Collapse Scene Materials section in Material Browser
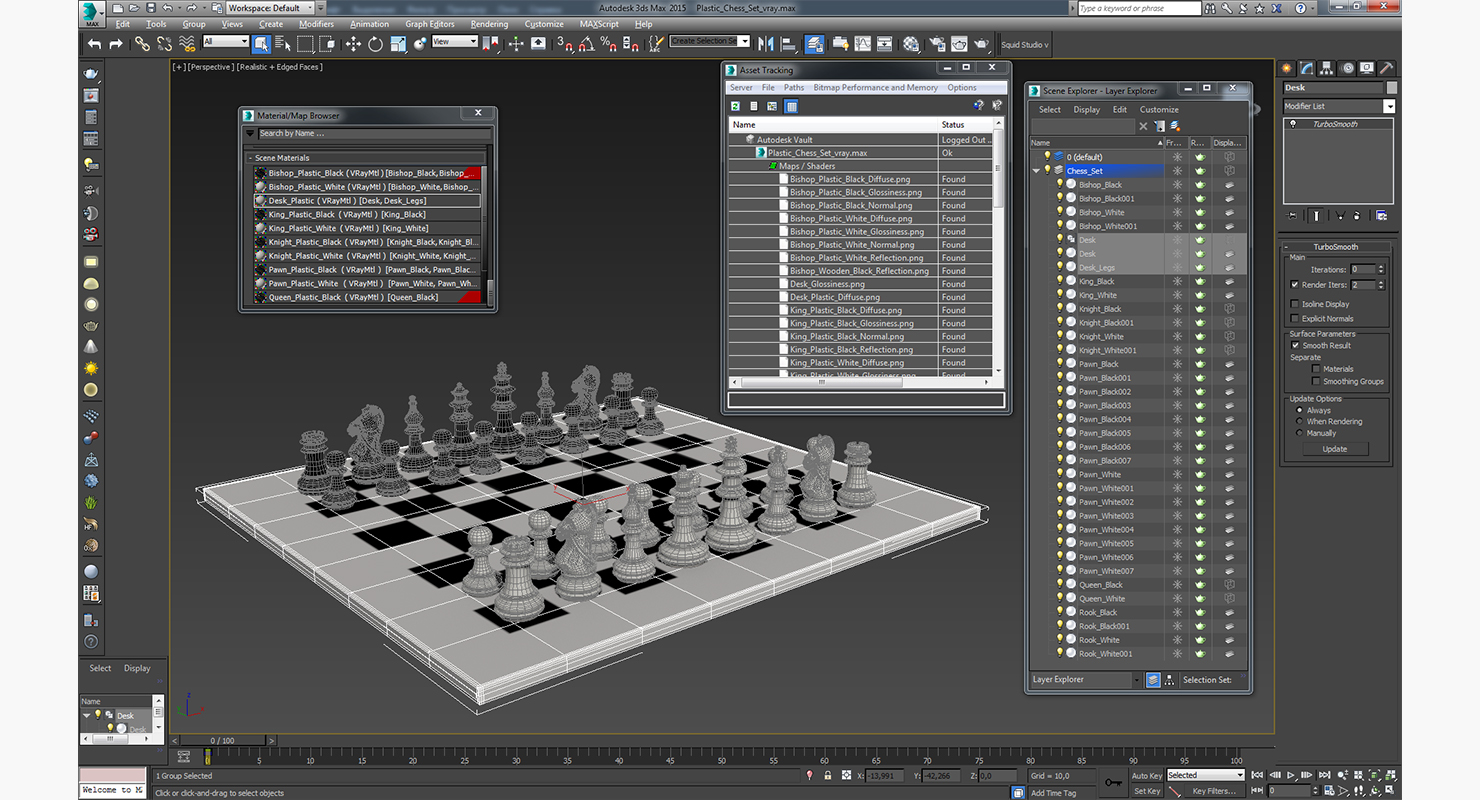This screenshot has height=800, width=1480. point(250,158)
